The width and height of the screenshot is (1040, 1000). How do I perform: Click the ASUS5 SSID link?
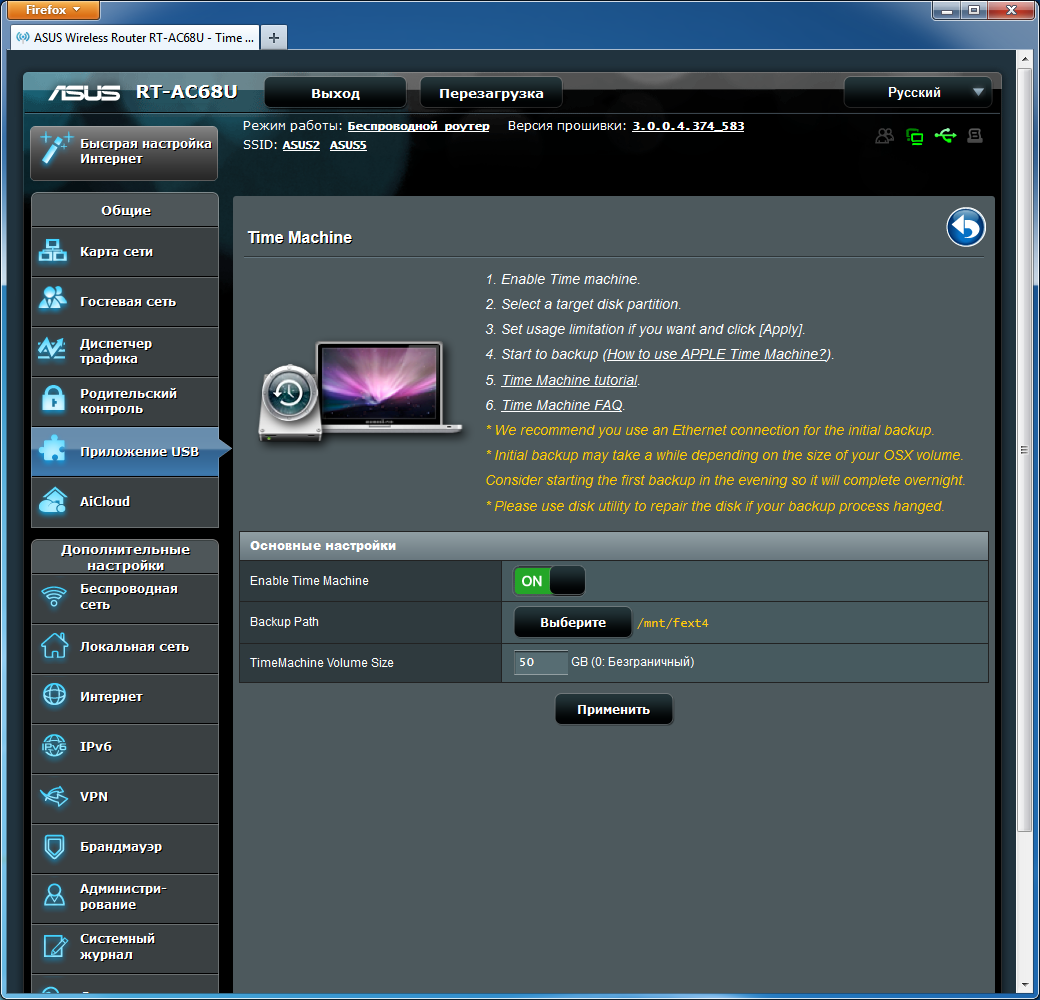(348, 145)
